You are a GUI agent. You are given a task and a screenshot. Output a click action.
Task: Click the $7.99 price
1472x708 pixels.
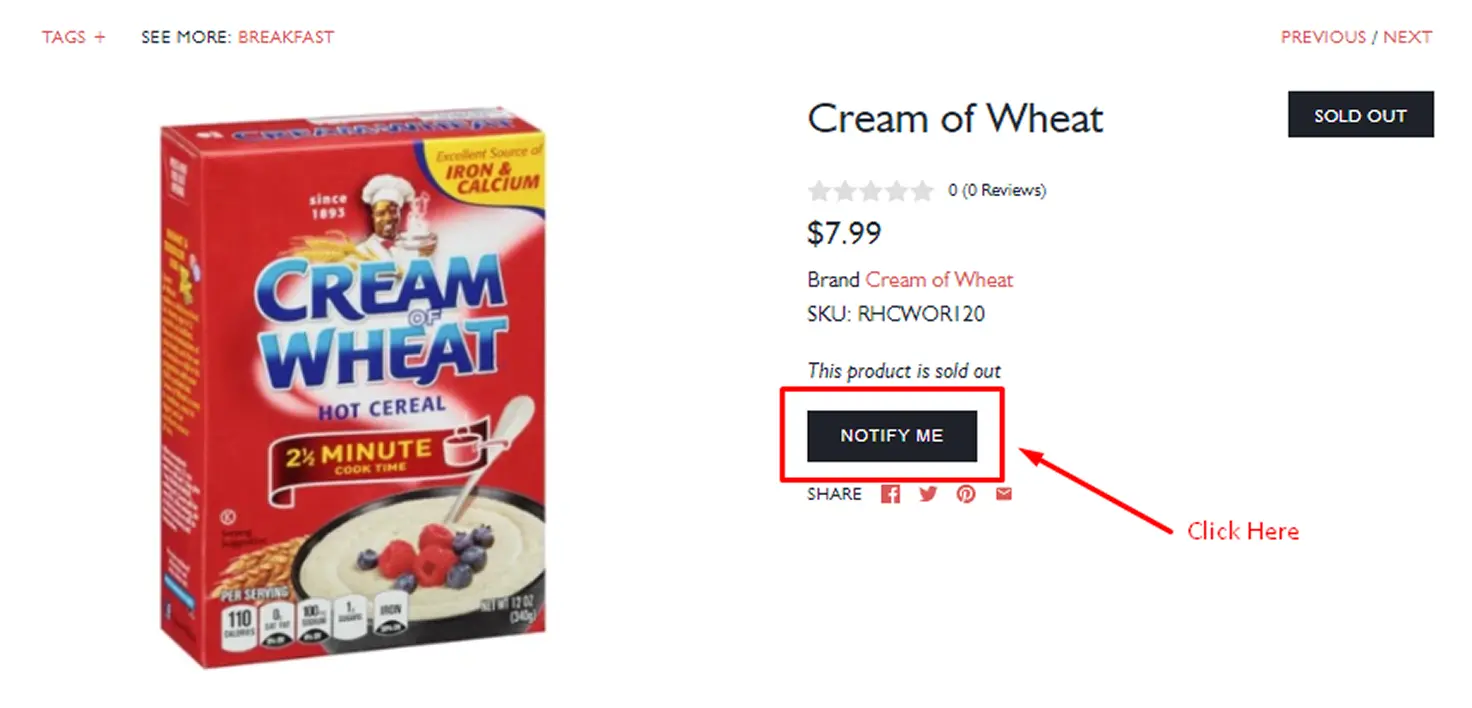pos(844,234)
